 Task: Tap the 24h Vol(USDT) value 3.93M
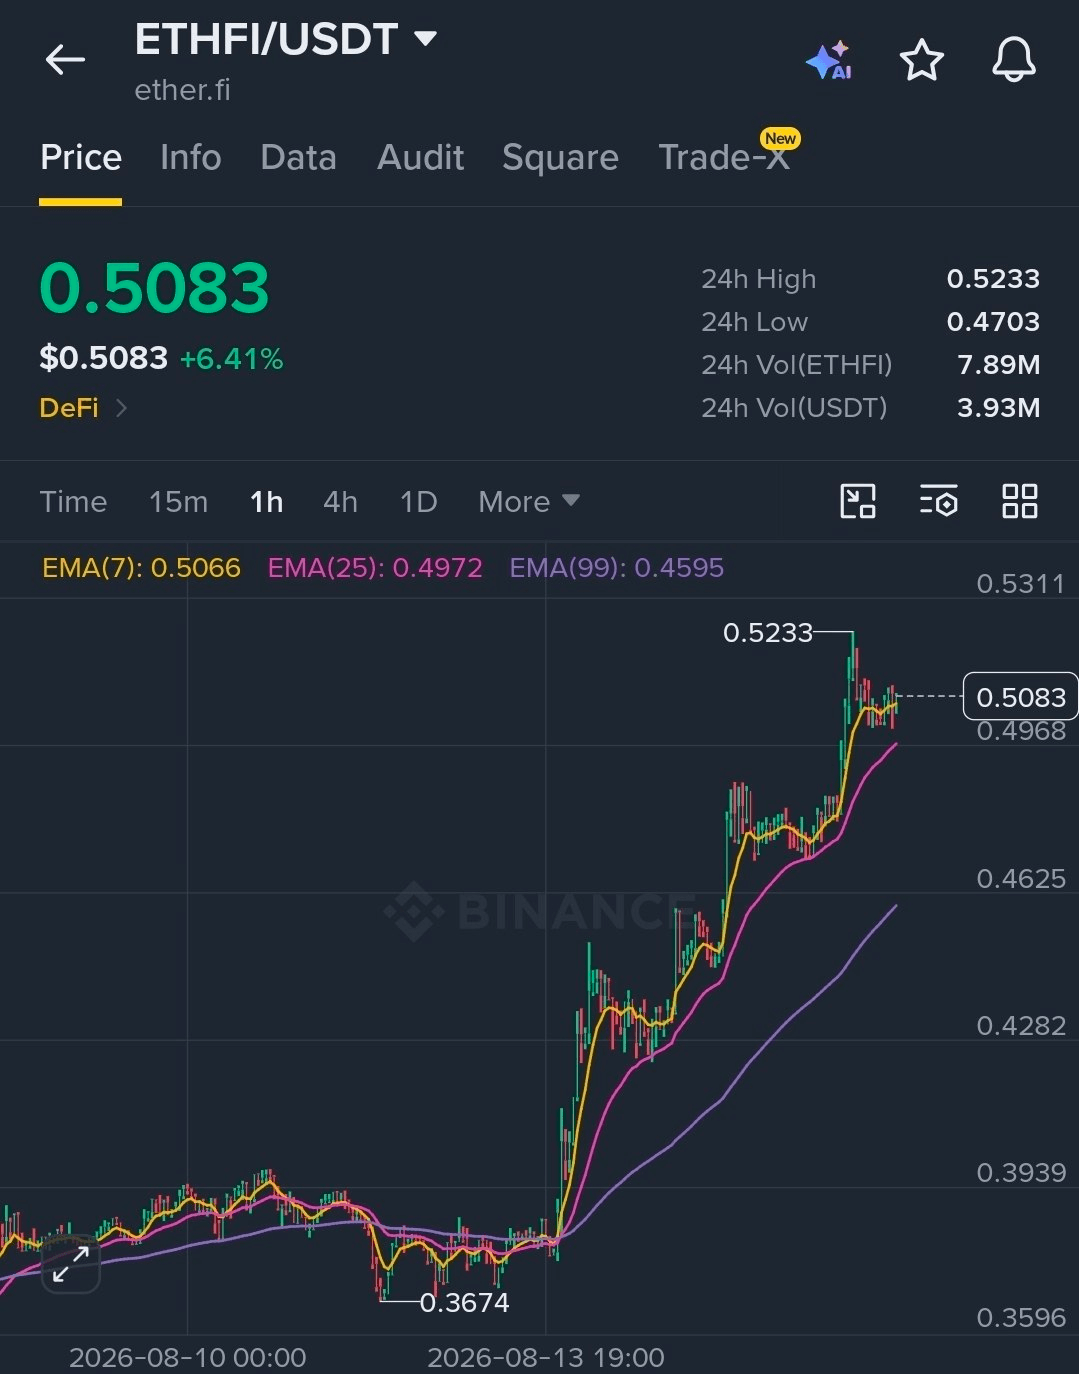click(998, 408)
